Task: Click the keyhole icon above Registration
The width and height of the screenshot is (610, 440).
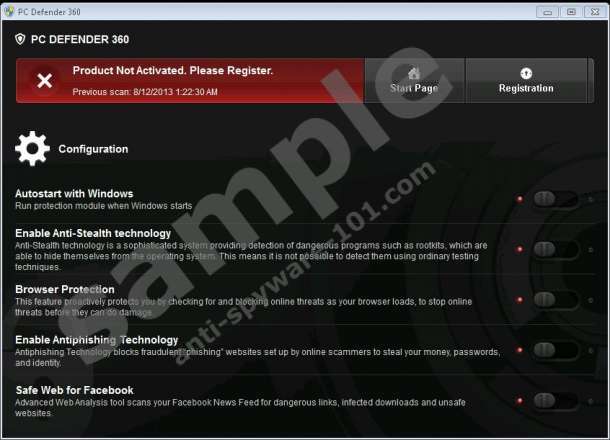Action: tap(526, 73)
